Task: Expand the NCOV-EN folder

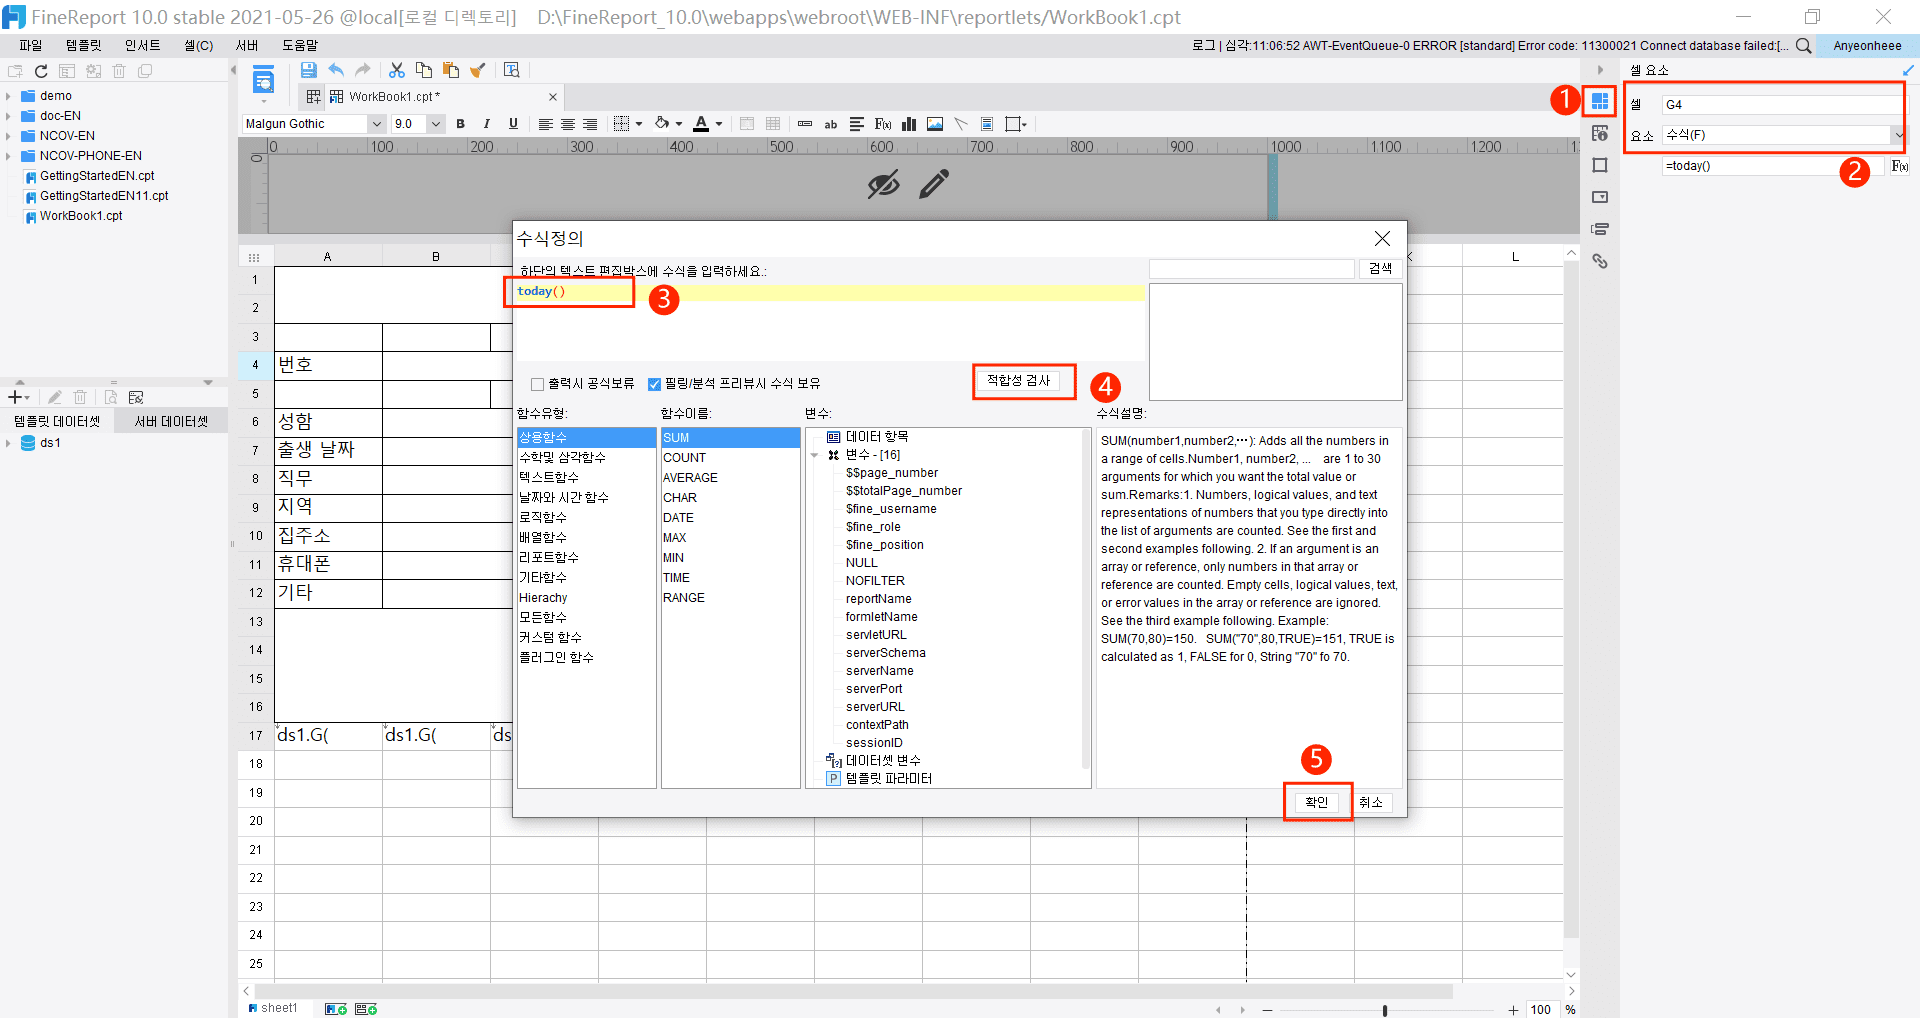Action: pyautogui.click(x=8, y=136)
